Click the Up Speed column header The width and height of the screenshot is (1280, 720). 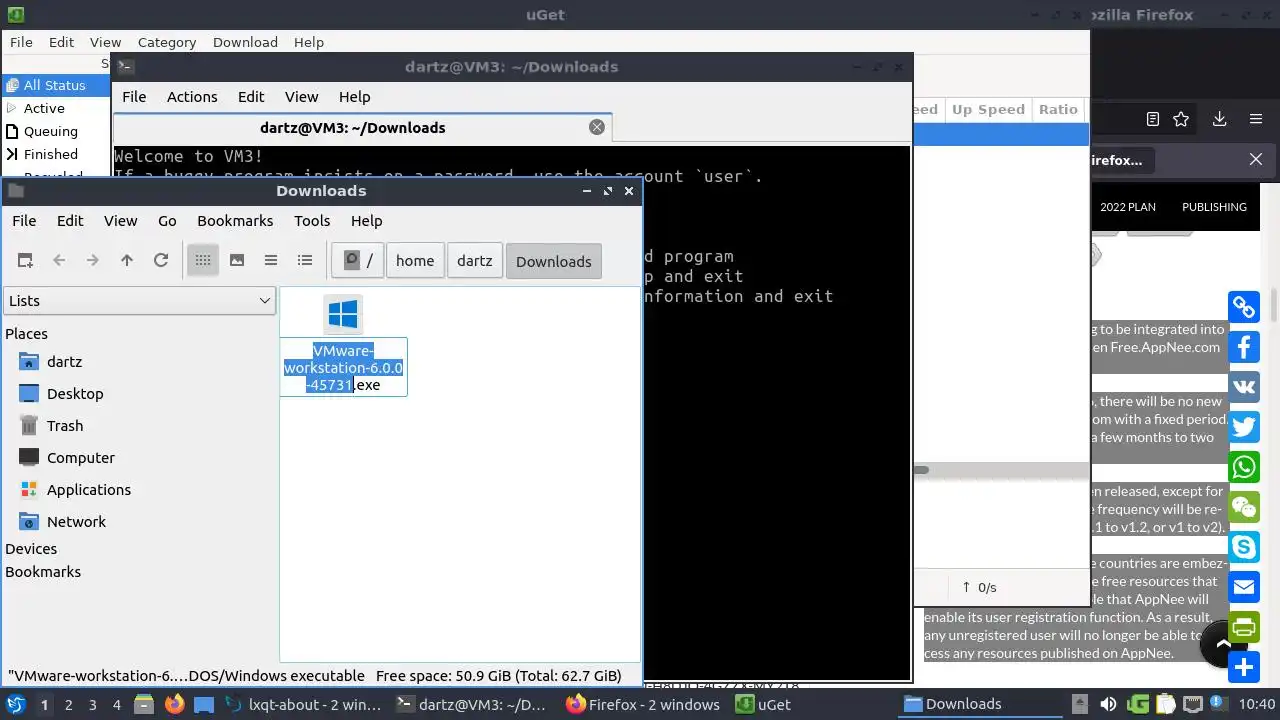[988, 110]
